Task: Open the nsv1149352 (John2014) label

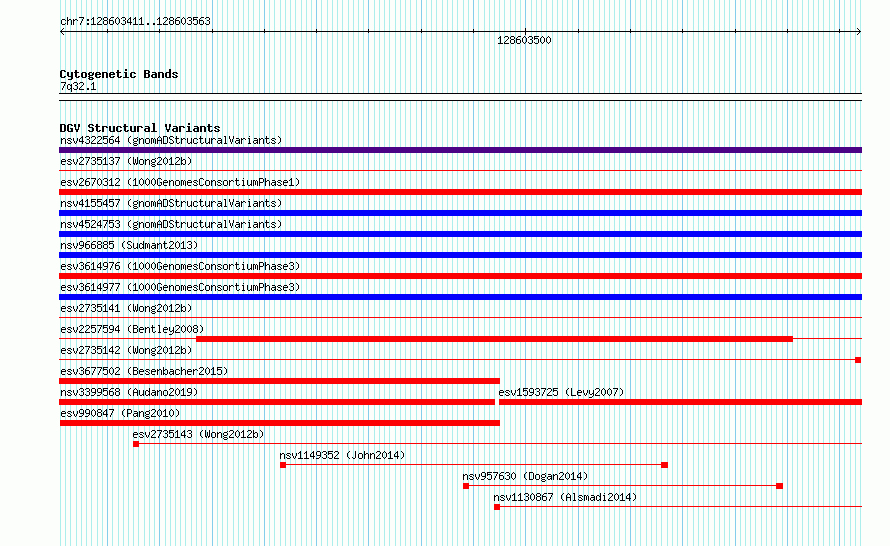Action: pyautogui.click(x=342, y=455)
